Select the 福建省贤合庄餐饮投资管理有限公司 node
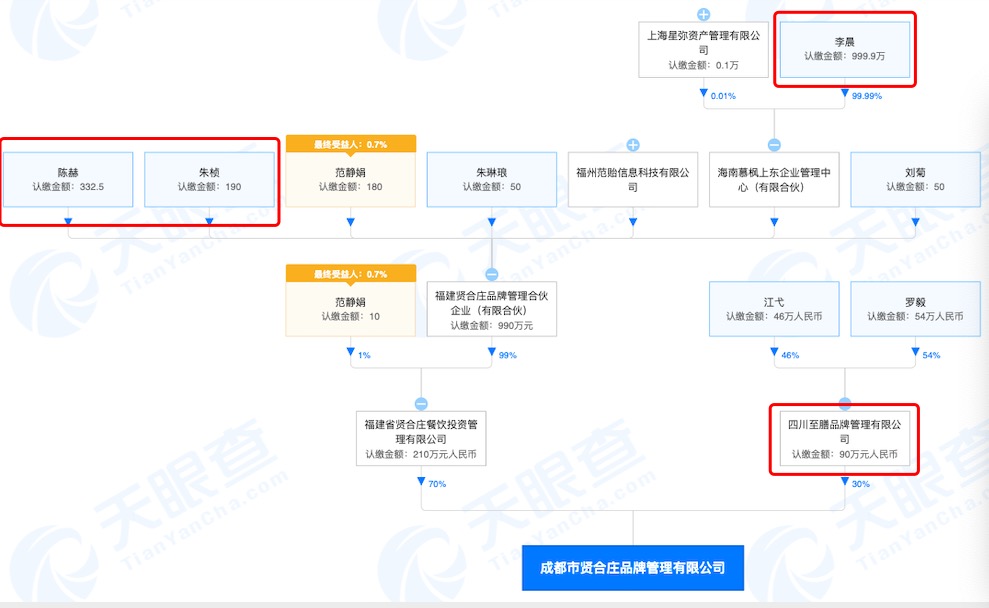The image size is (989, 608). (x=421, y=438)
